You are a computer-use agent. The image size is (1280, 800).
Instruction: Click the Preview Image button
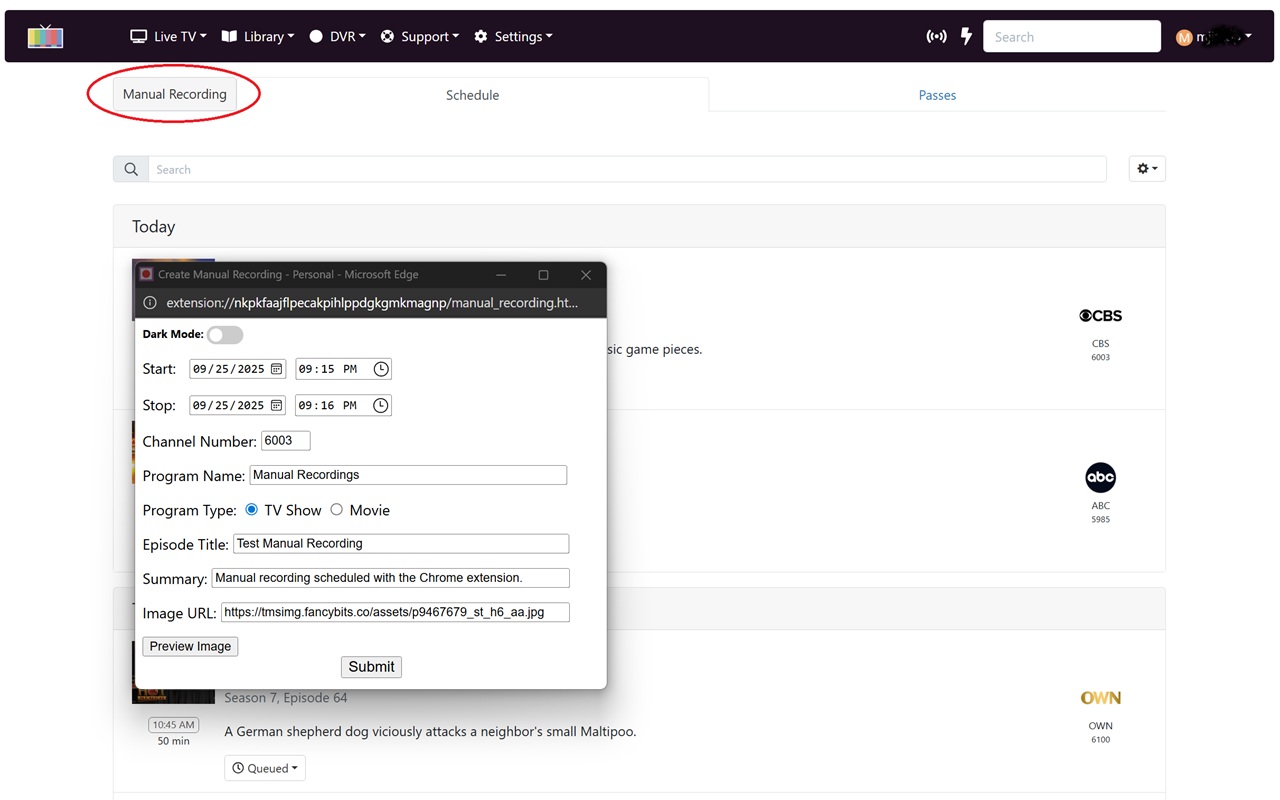click(x=190, y=646)
